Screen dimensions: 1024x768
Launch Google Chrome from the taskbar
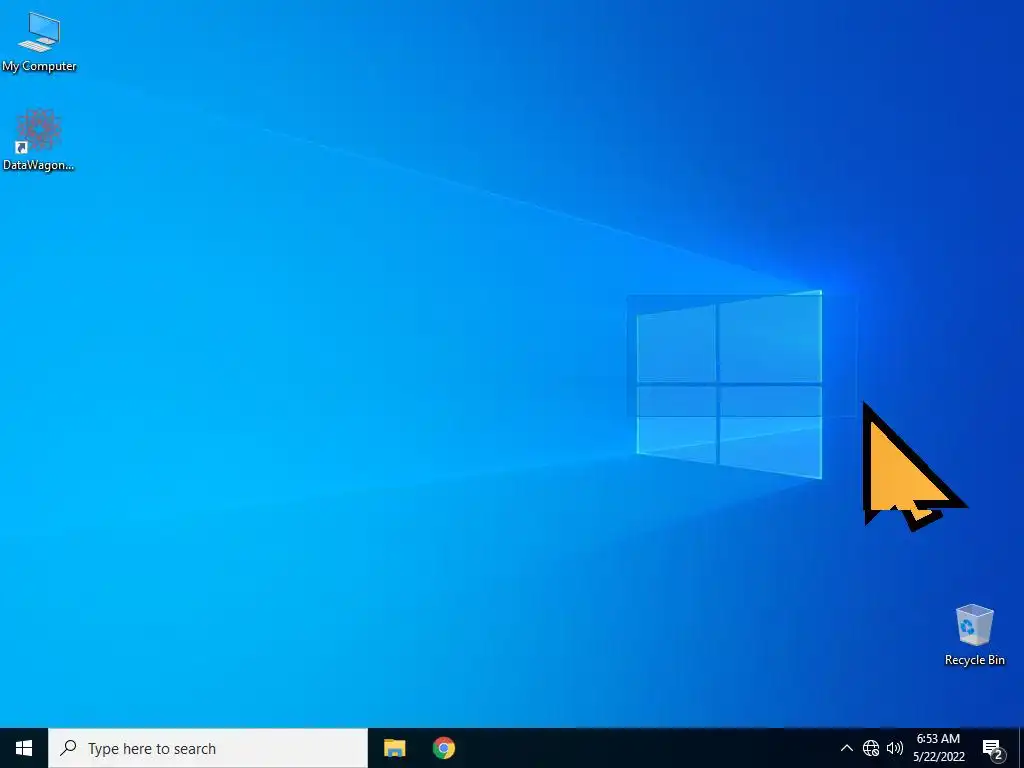point(443,748)
